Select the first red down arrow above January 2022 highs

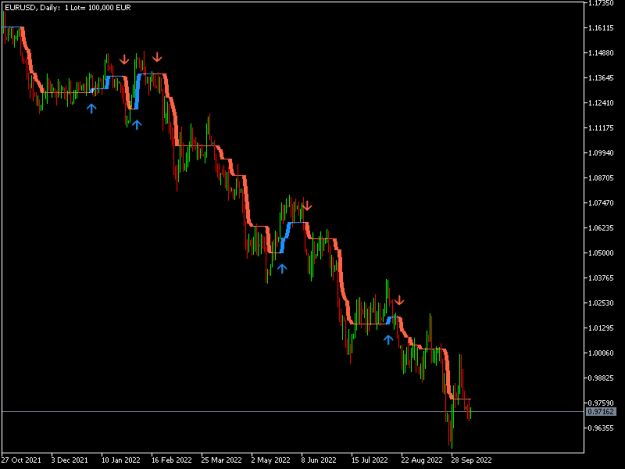coord(124,60)
